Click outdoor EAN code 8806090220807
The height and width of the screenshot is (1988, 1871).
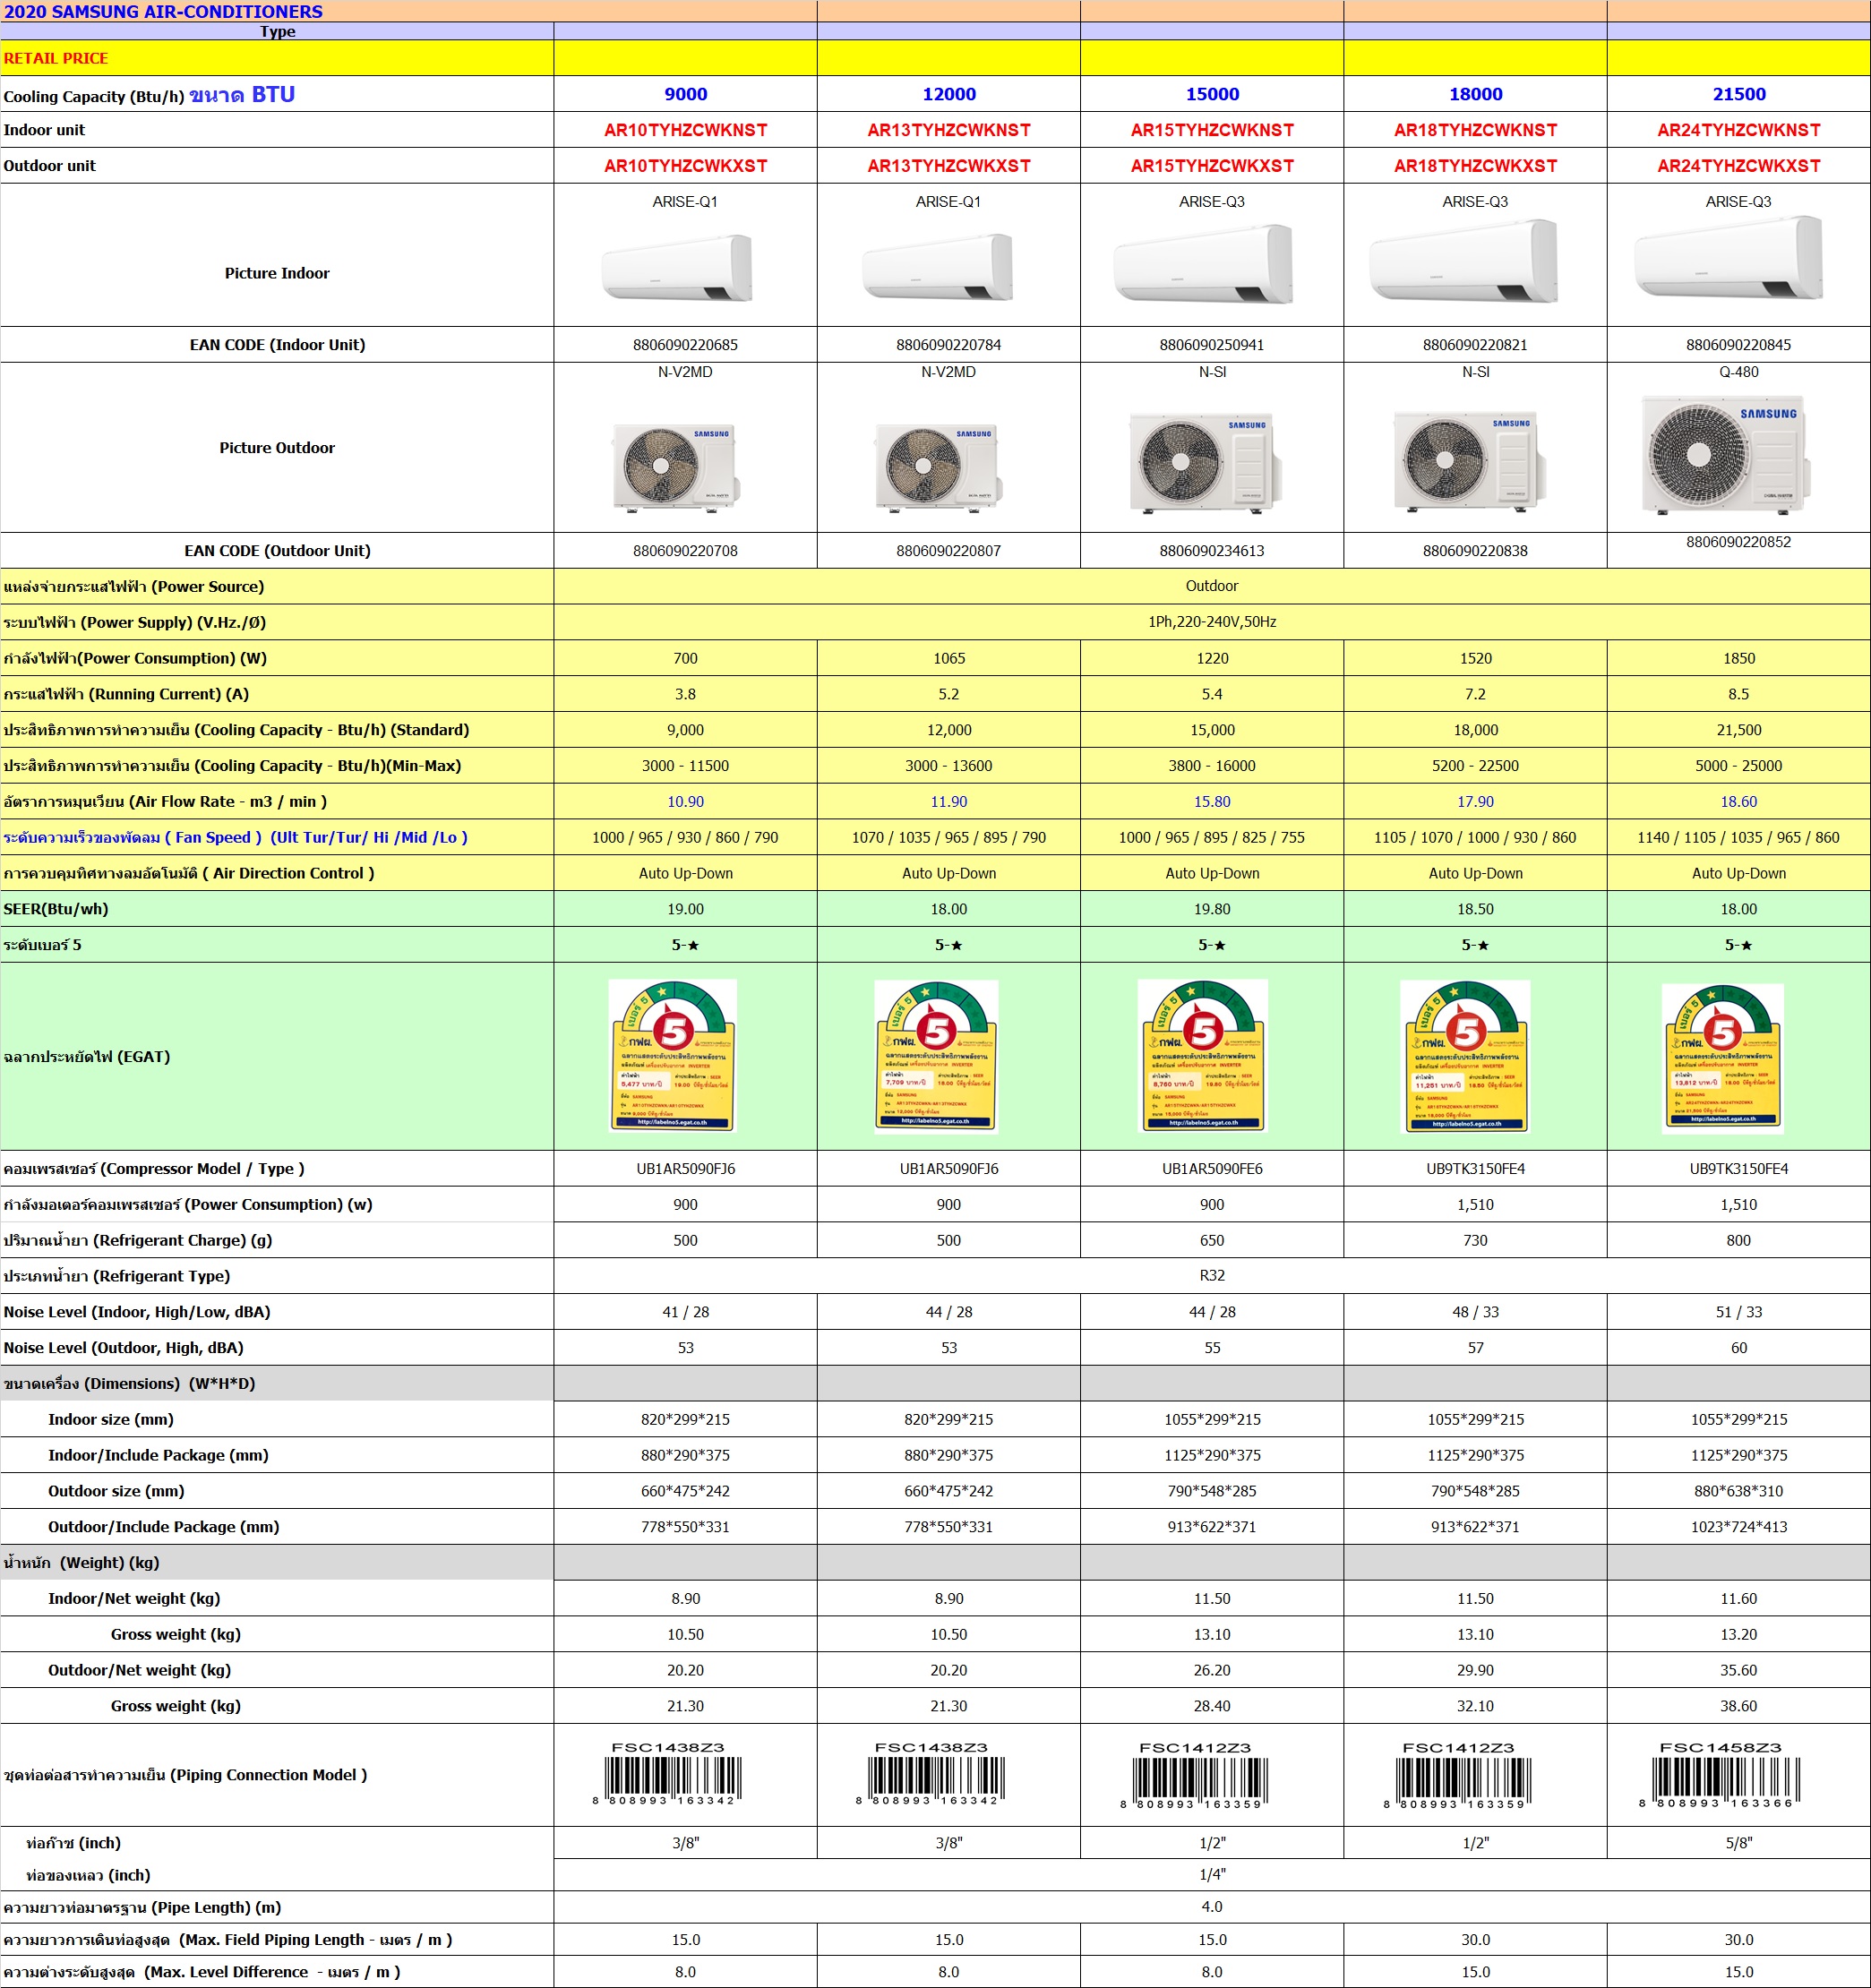(x=949, y=551)
